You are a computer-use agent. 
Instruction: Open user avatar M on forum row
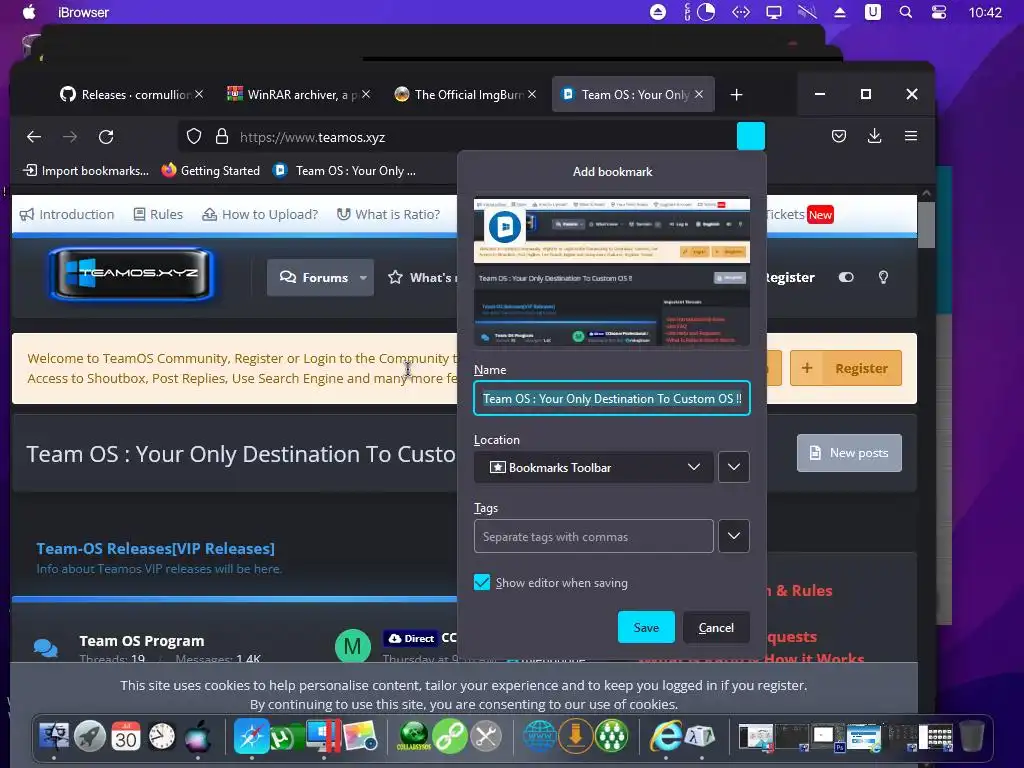click(x=353, y=646)
